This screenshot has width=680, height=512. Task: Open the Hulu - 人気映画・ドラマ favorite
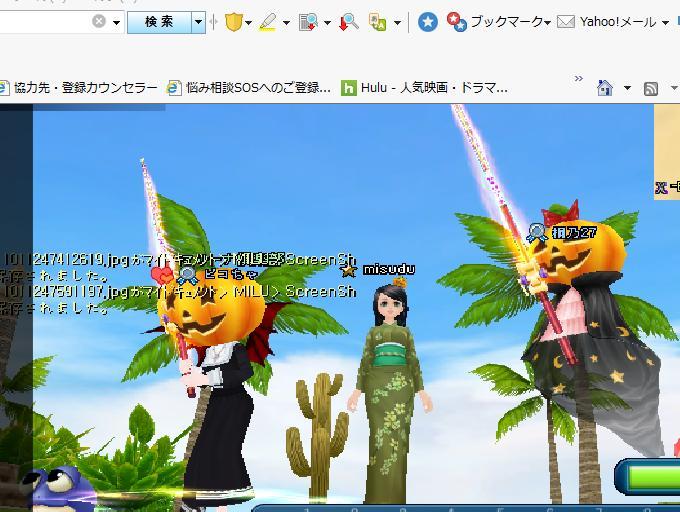(x=424, y=88)
